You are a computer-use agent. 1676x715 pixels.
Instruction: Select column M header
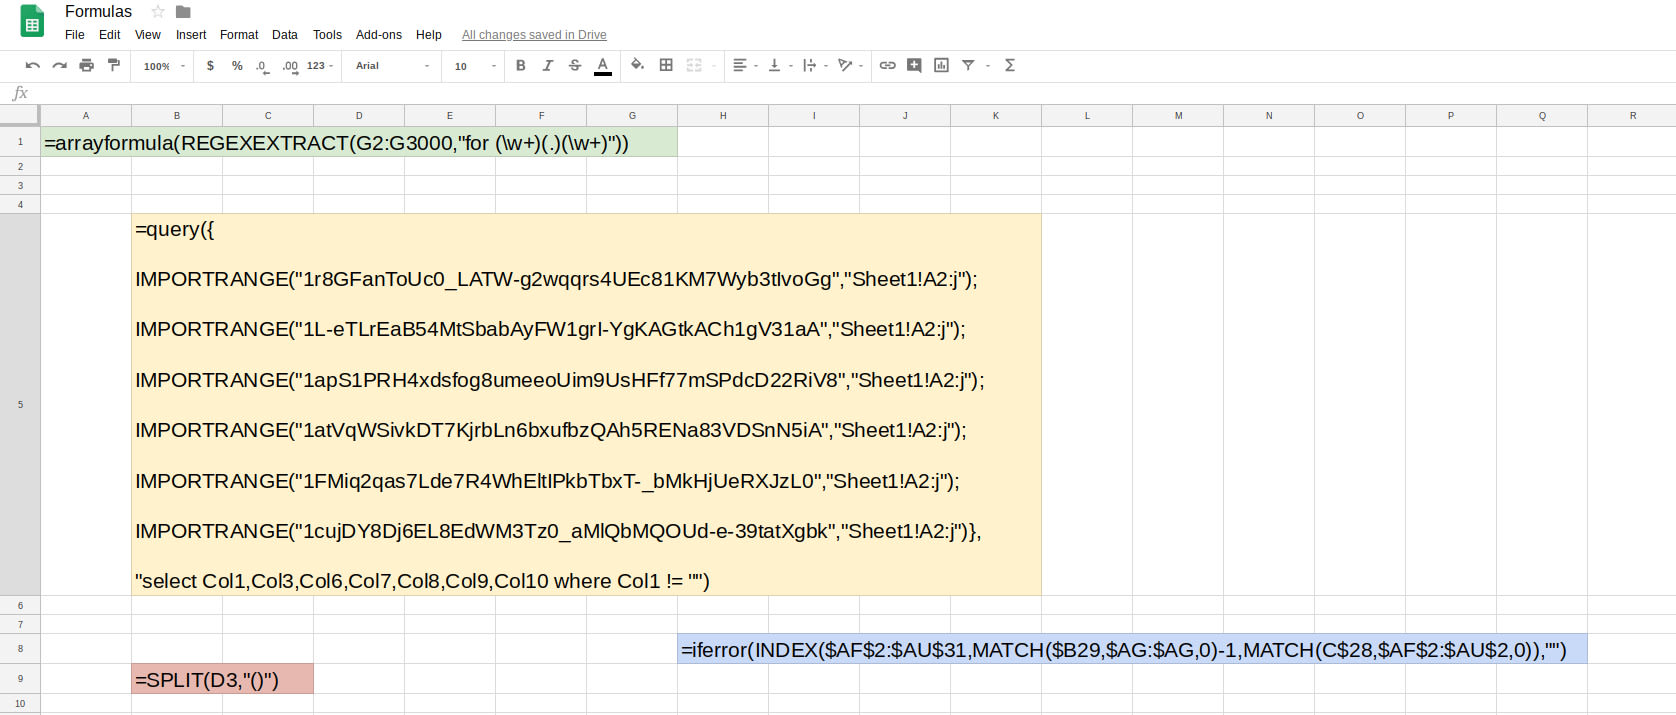[1178, 116]
